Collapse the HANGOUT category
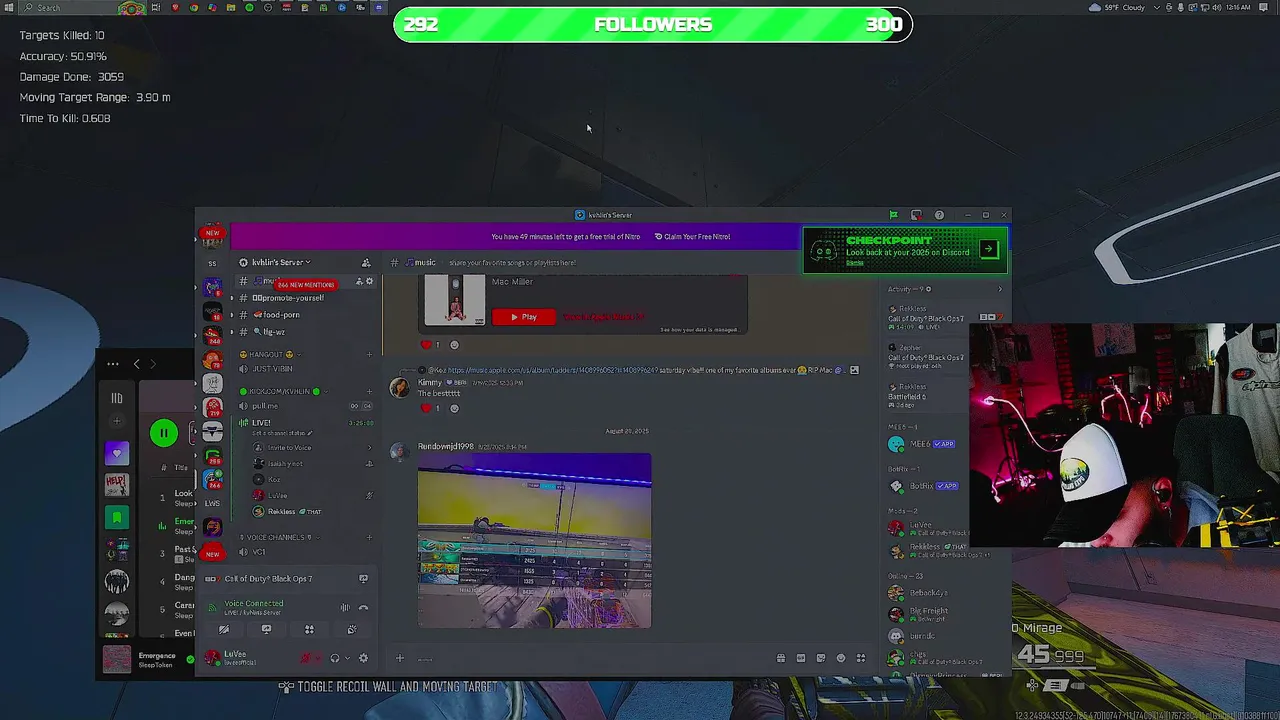 270,354
